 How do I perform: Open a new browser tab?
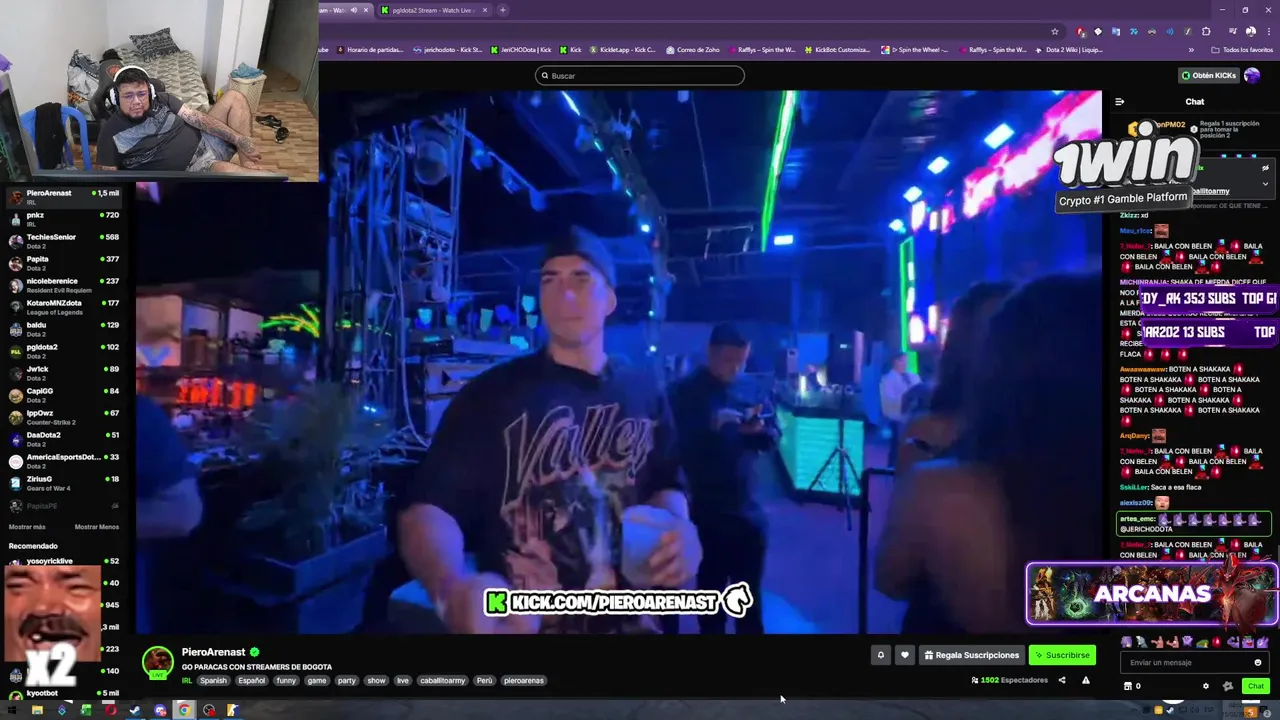[502, 10]
